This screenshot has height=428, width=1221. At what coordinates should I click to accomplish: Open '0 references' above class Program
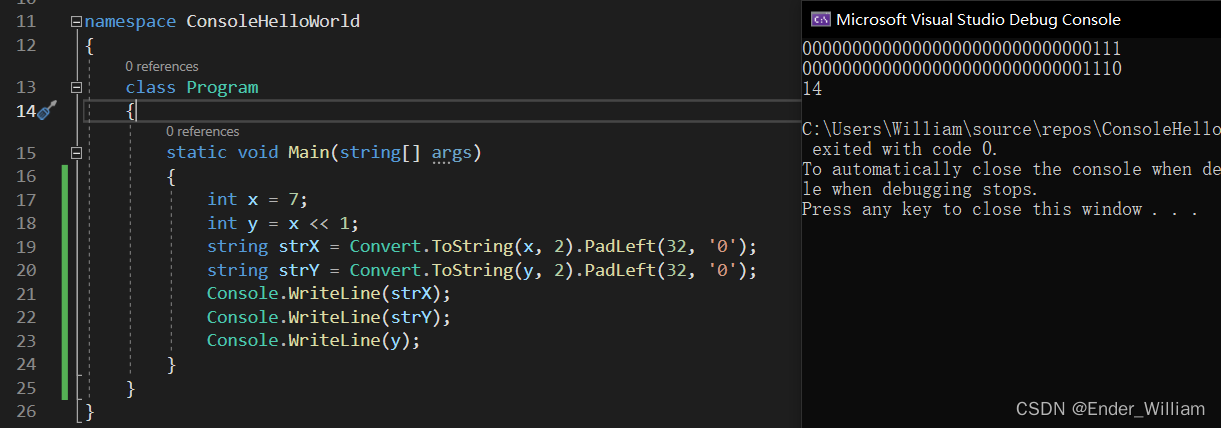161,66
